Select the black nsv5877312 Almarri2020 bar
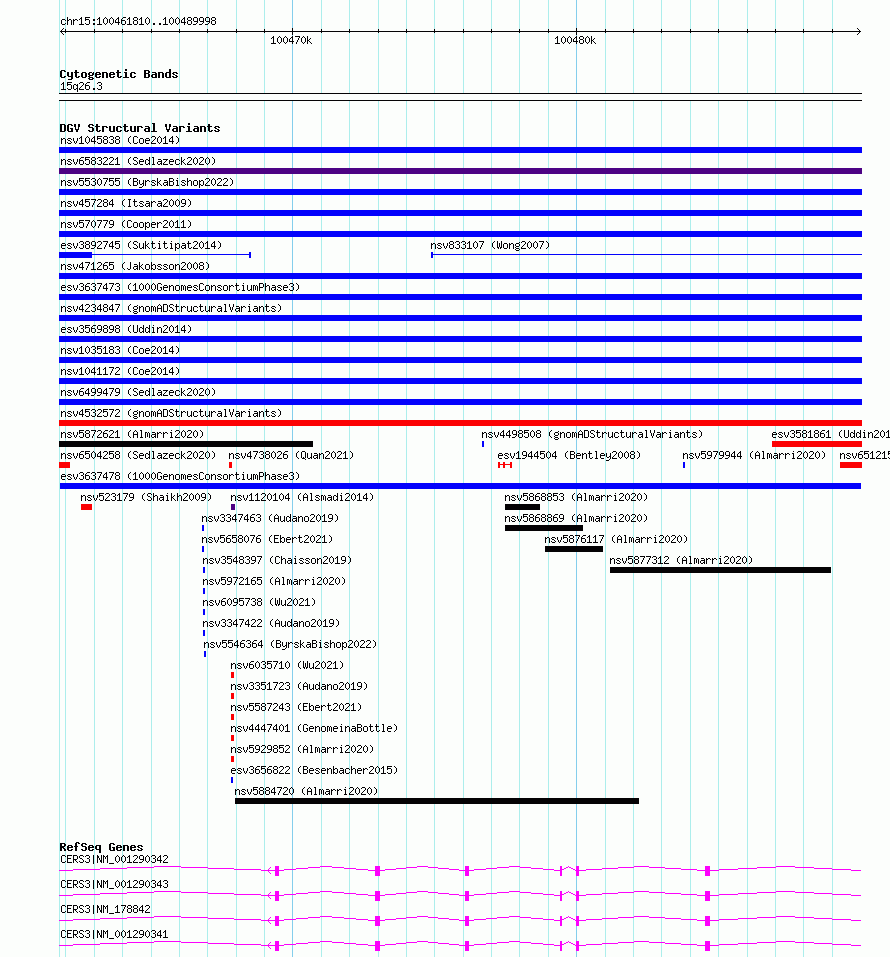890x957 pixels. coord(720,570)
